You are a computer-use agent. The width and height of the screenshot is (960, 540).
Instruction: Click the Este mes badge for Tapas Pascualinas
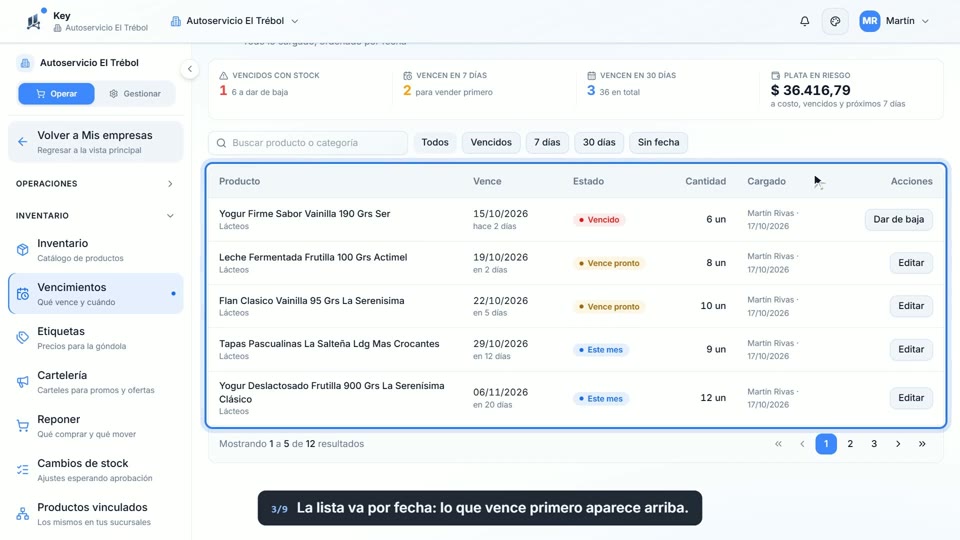pos(600,350)
